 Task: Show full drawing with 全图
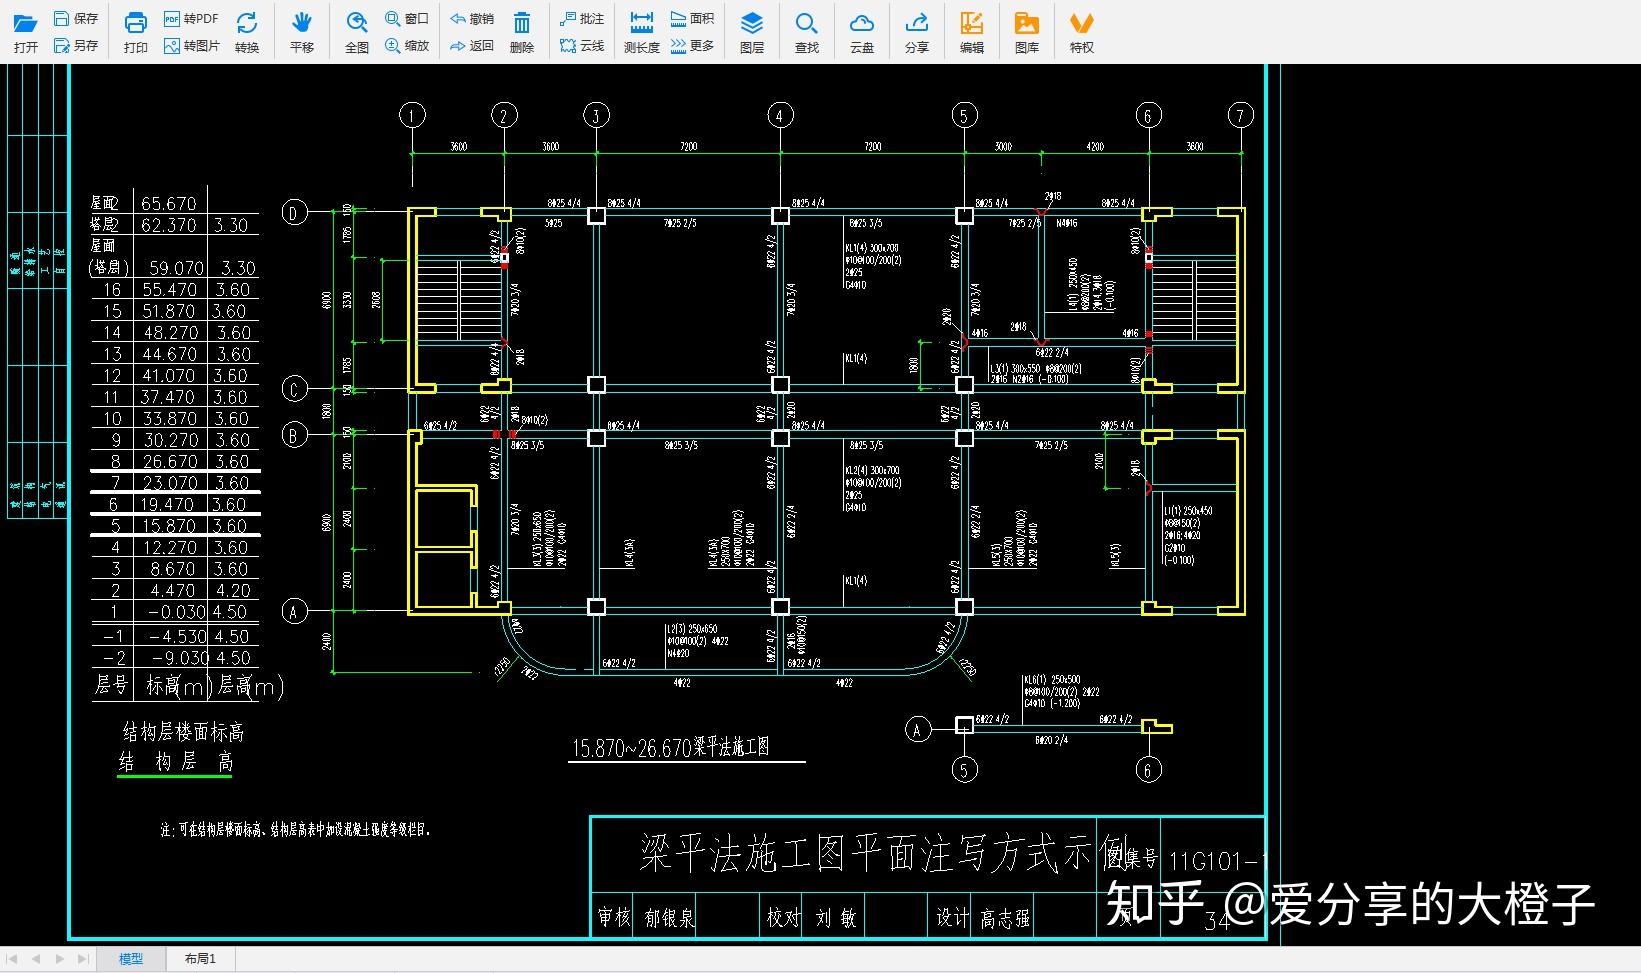coord(357,32)
